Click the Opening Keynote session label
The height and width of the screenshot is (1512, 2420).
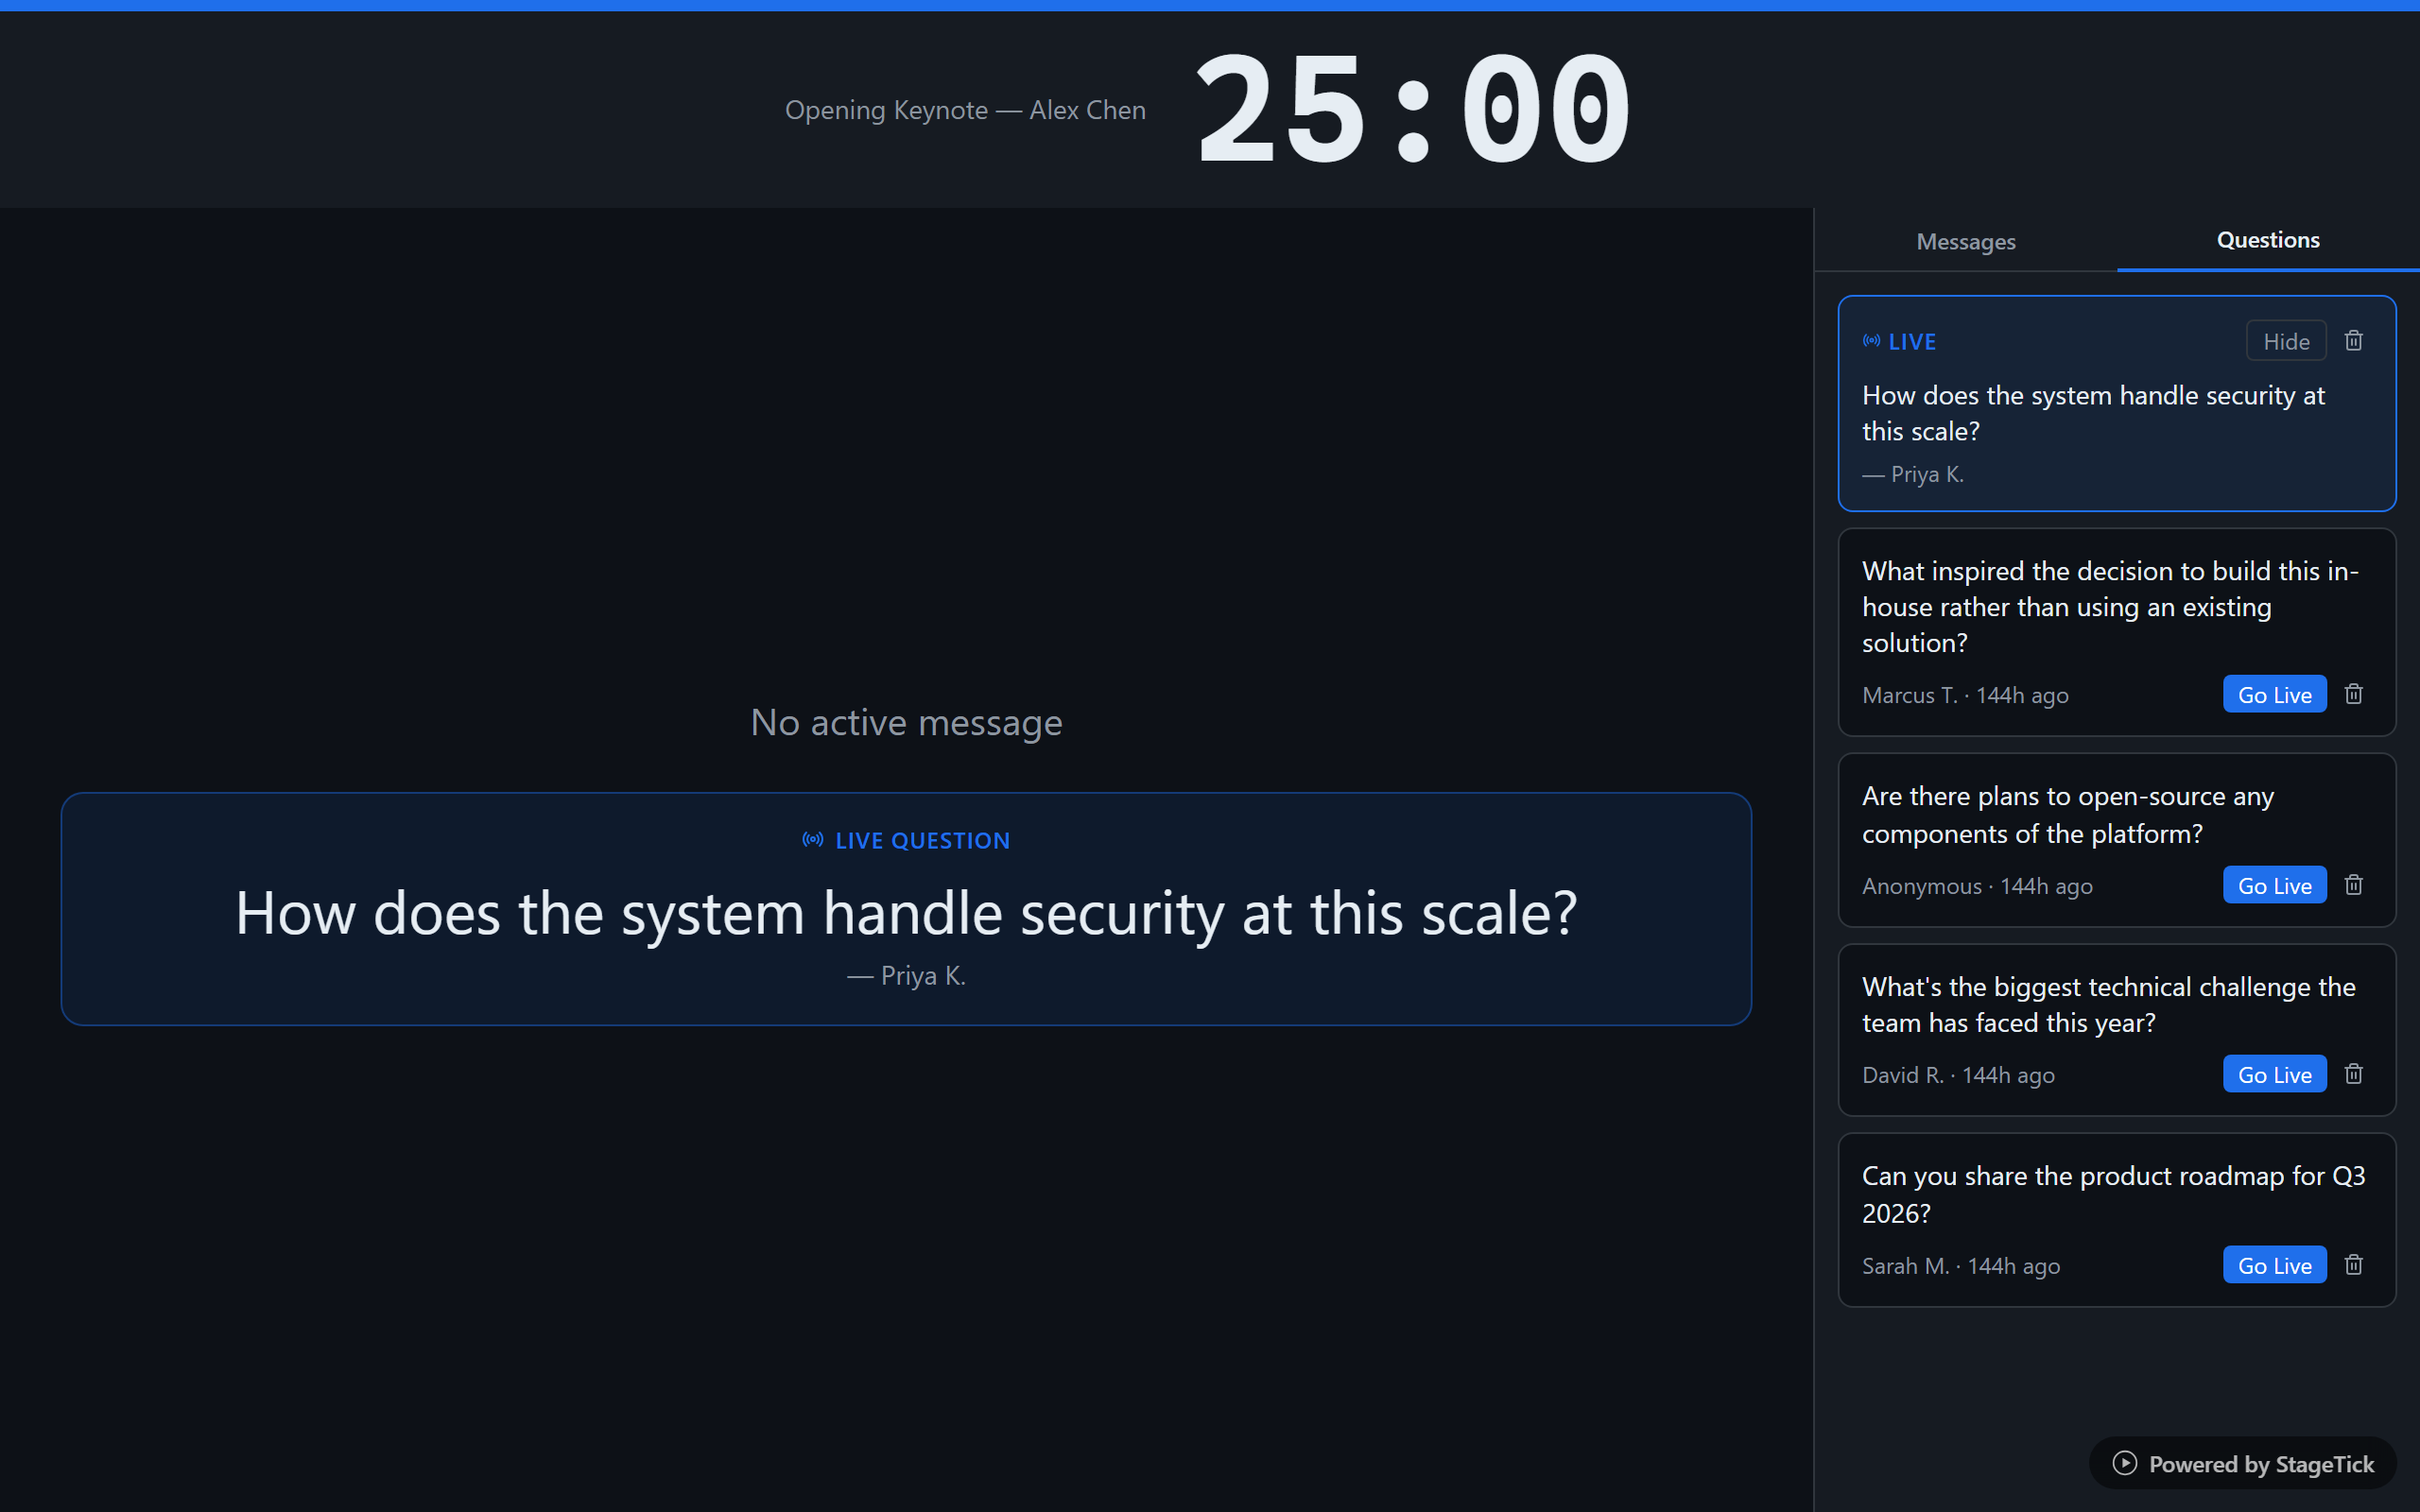(x=964, y=110)
